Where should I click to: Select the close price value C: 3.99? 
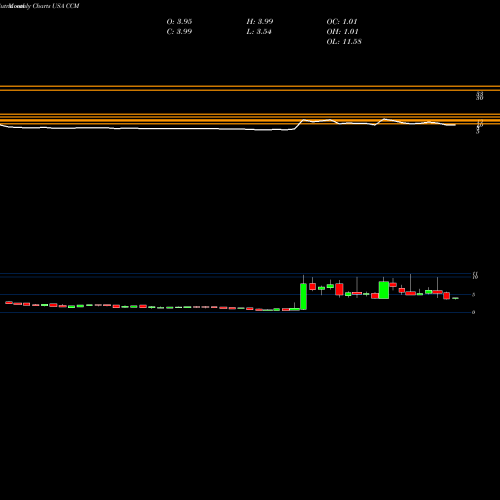coord(179,32)
